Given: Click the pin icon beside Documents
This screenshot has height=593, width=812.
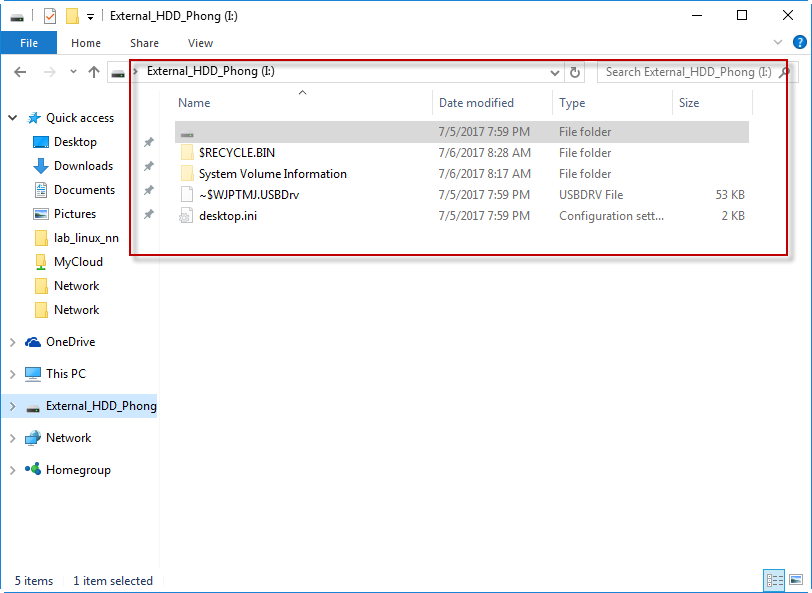Looking at the screenshot, I should coord(149,190).
